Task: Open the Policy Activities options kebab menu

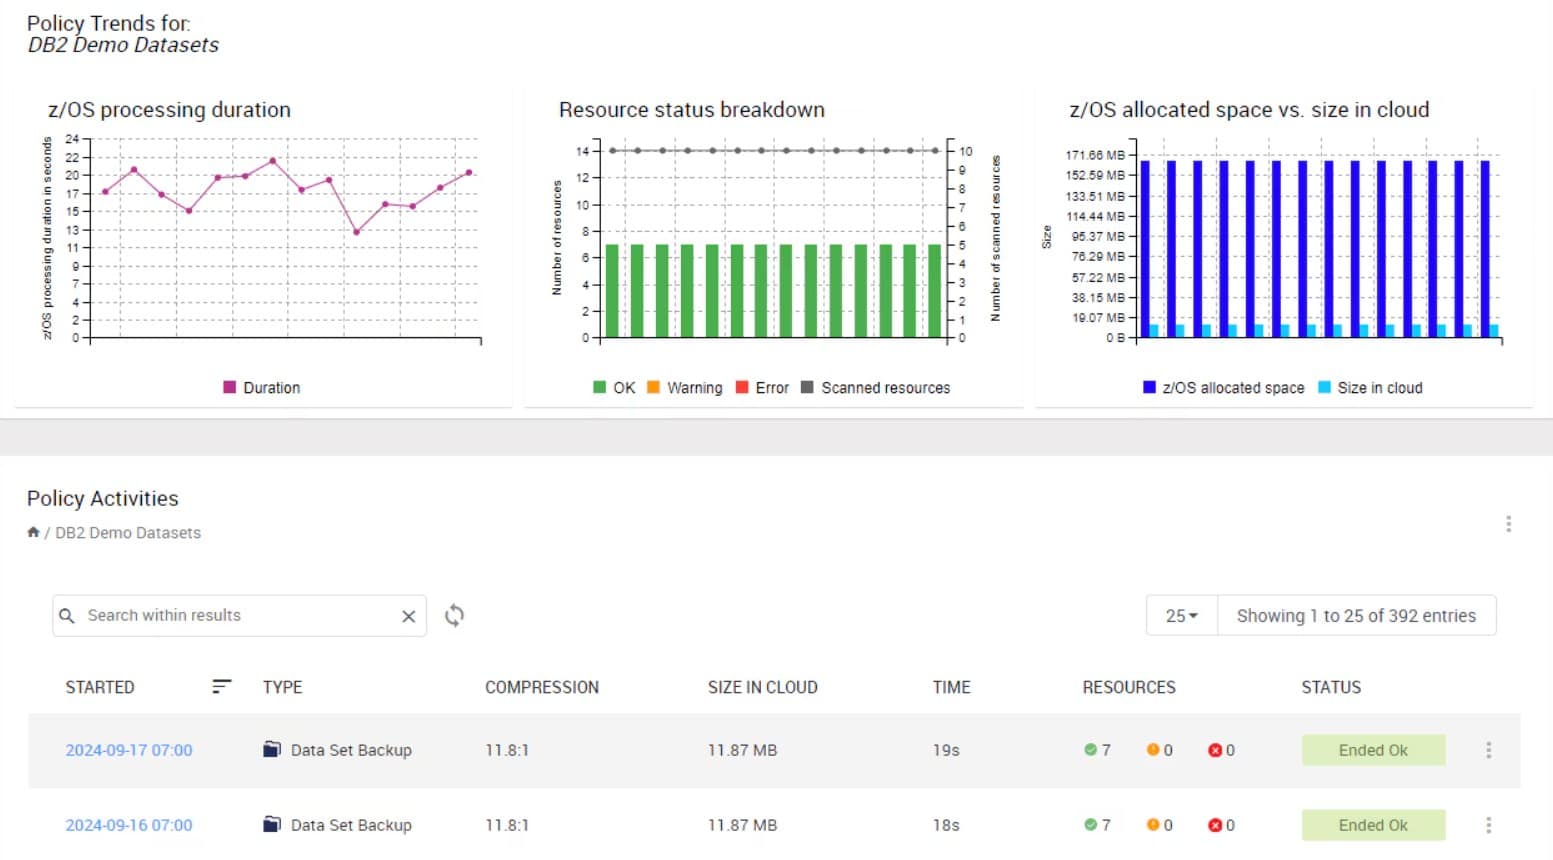Action: click(1509, 523)
